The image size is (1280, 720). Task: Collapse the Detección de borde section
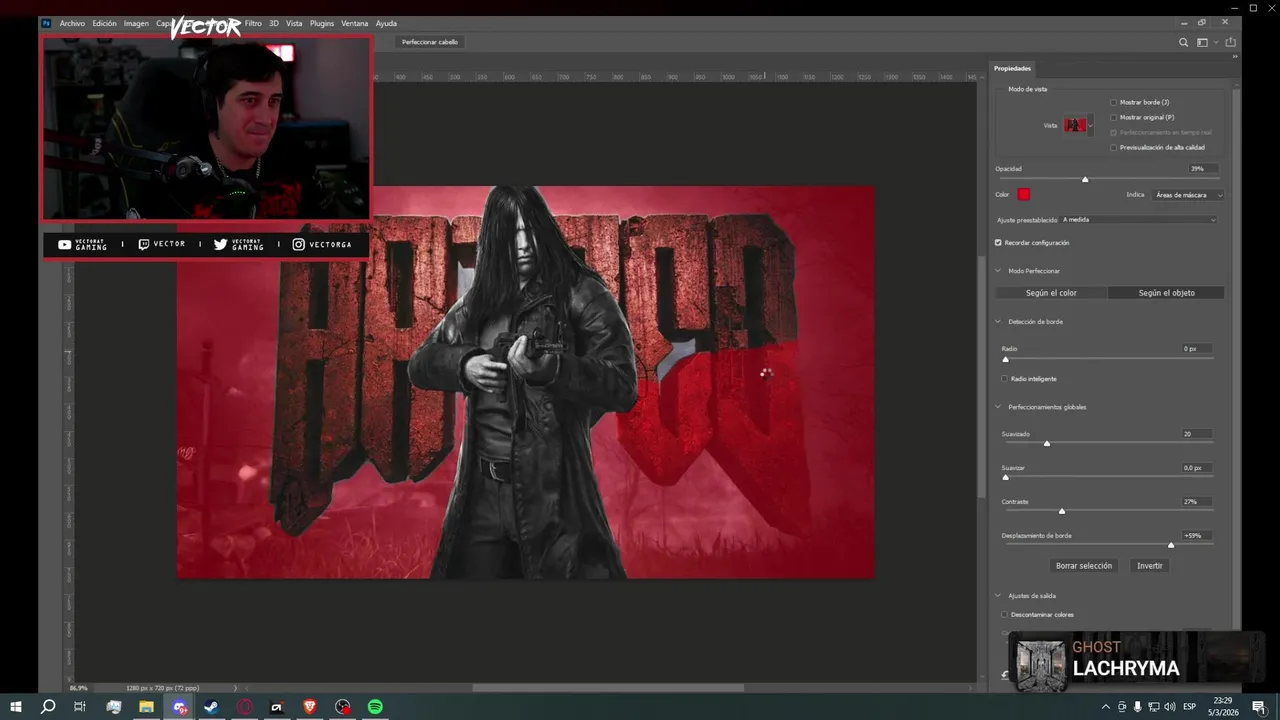998,322
